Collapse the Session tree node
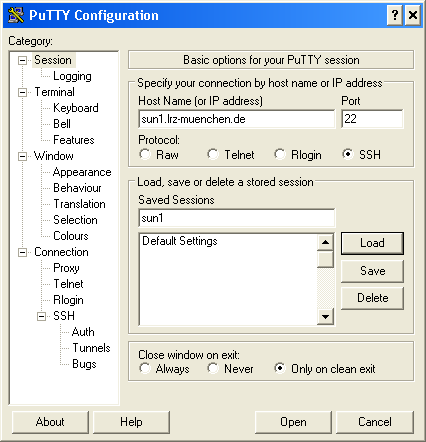 click(22, 60)
